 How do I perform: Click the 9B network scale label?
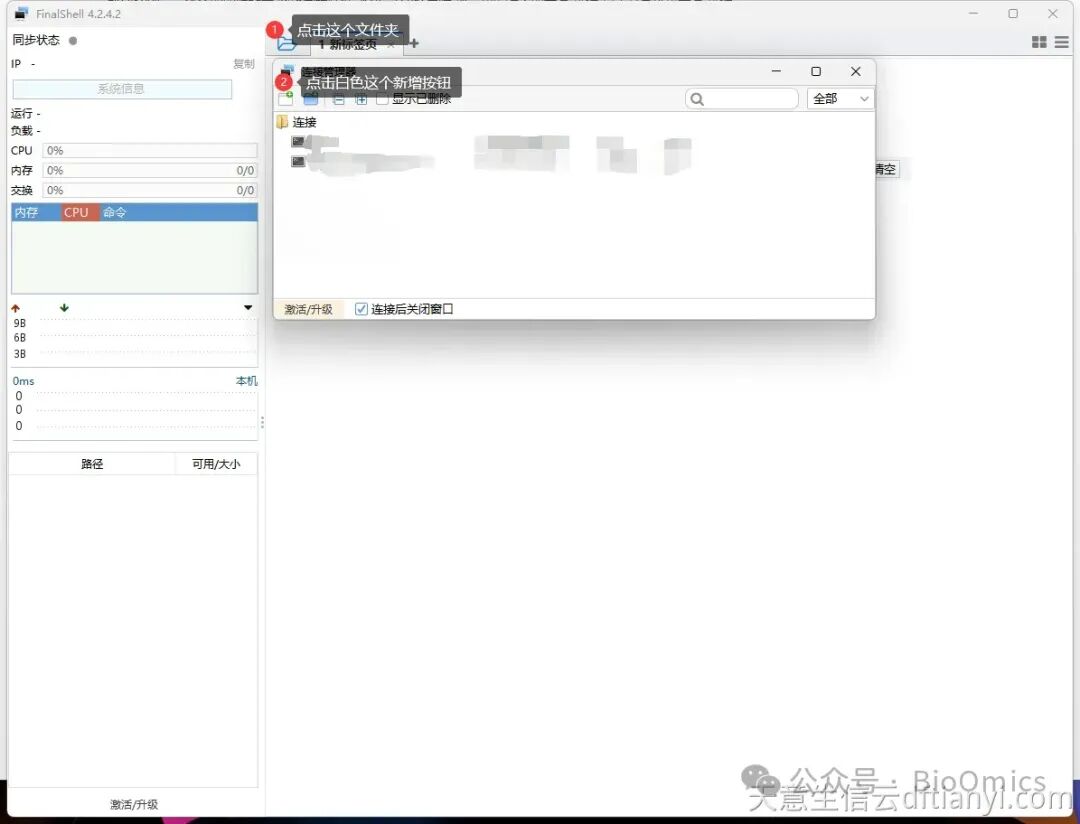click(x=19, y=323)
